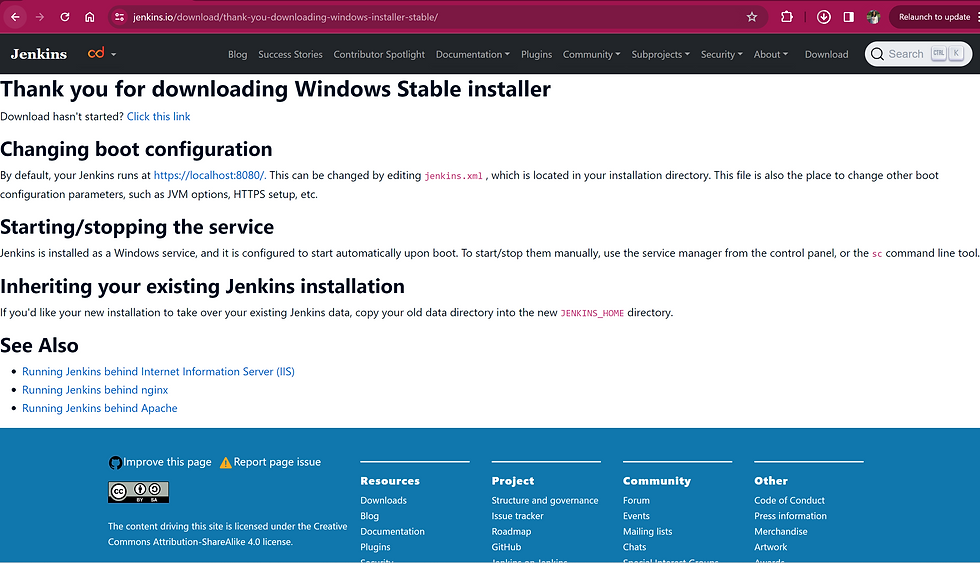Expand the Security dropdown menu
Image resolution: width=980 pixels, height=563 pixels.
(x=721, y=54)
